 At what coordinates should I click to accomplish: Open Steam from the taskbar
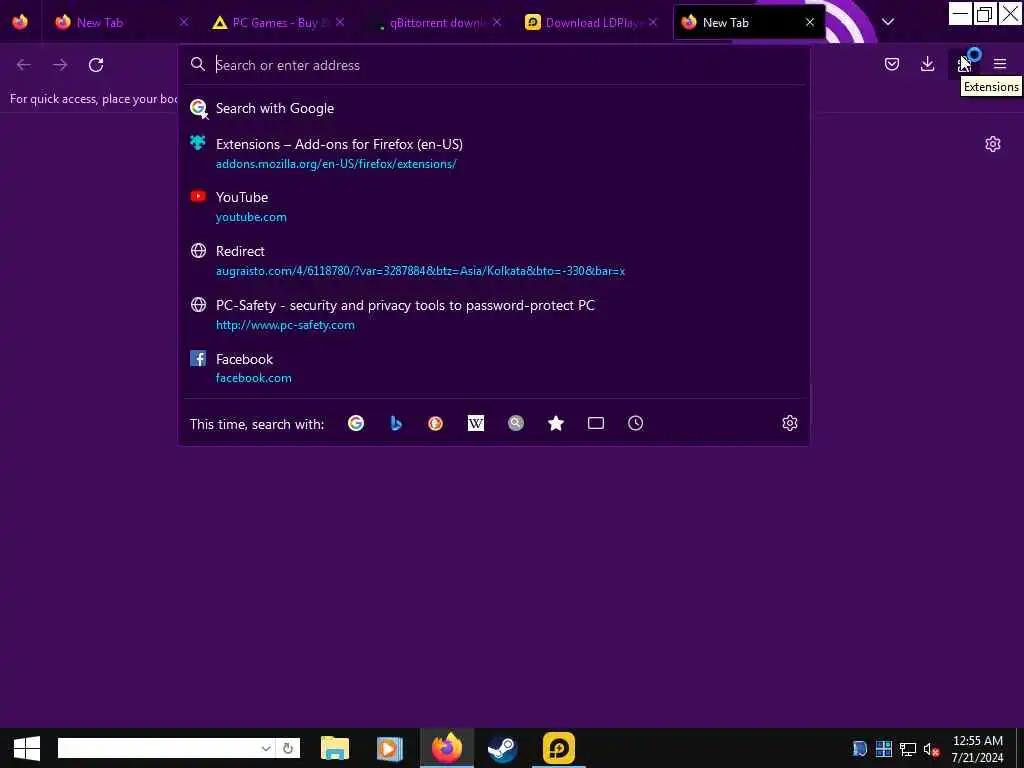[x=502, y=748]
